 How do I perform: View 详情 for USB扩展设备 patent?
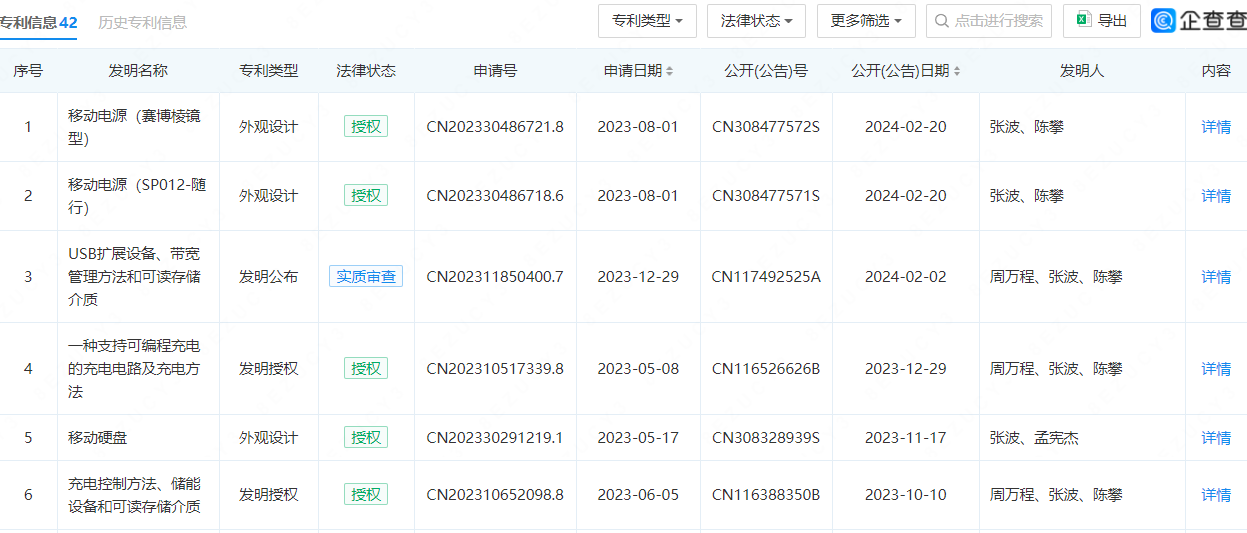point(1216,277)
